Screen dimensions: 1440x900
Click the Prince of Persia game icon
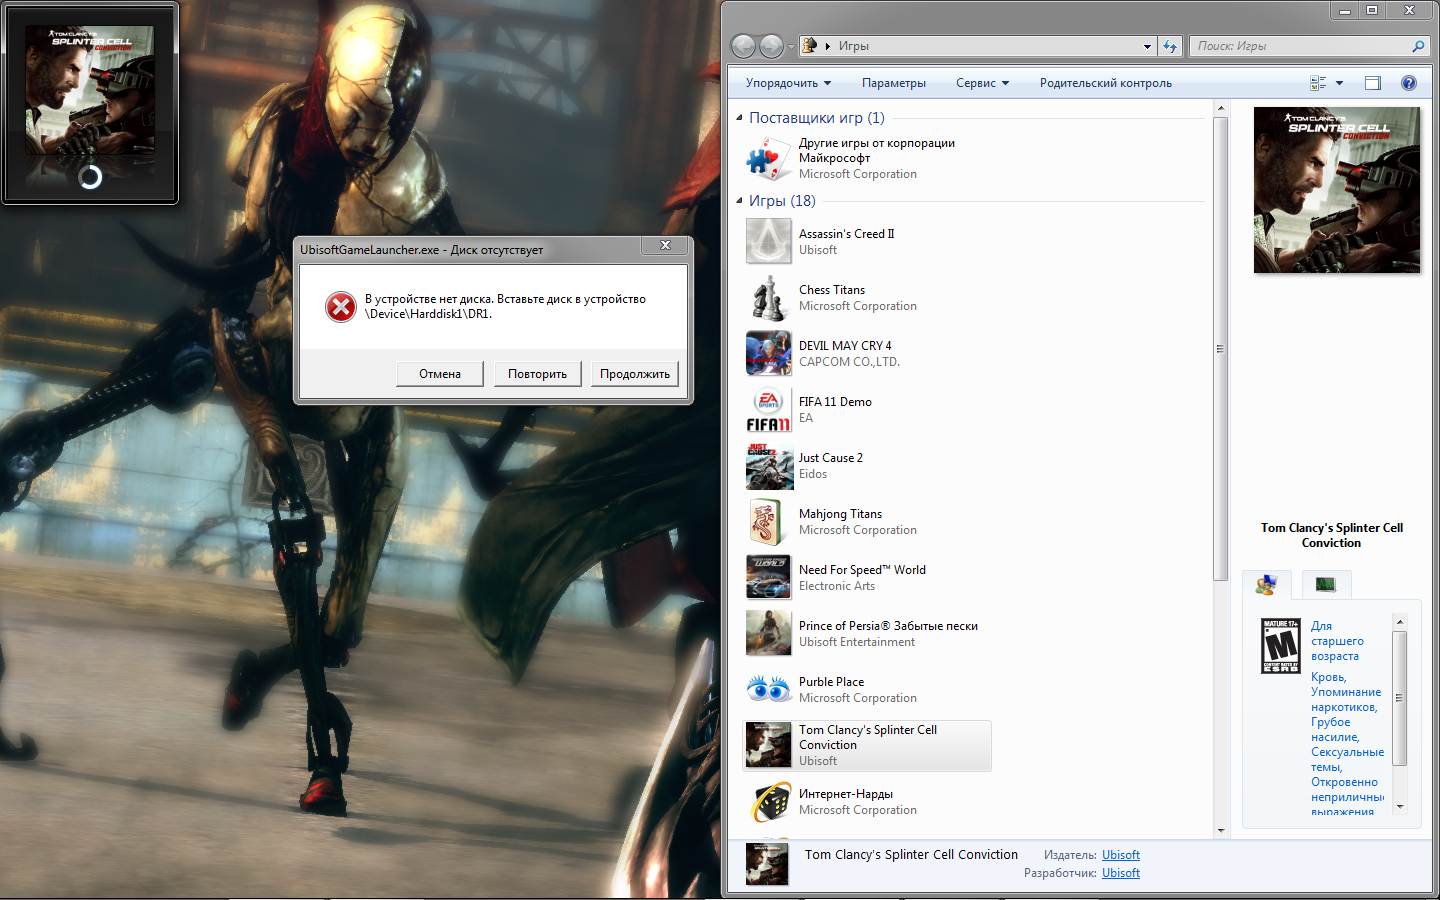click(769, 633)
